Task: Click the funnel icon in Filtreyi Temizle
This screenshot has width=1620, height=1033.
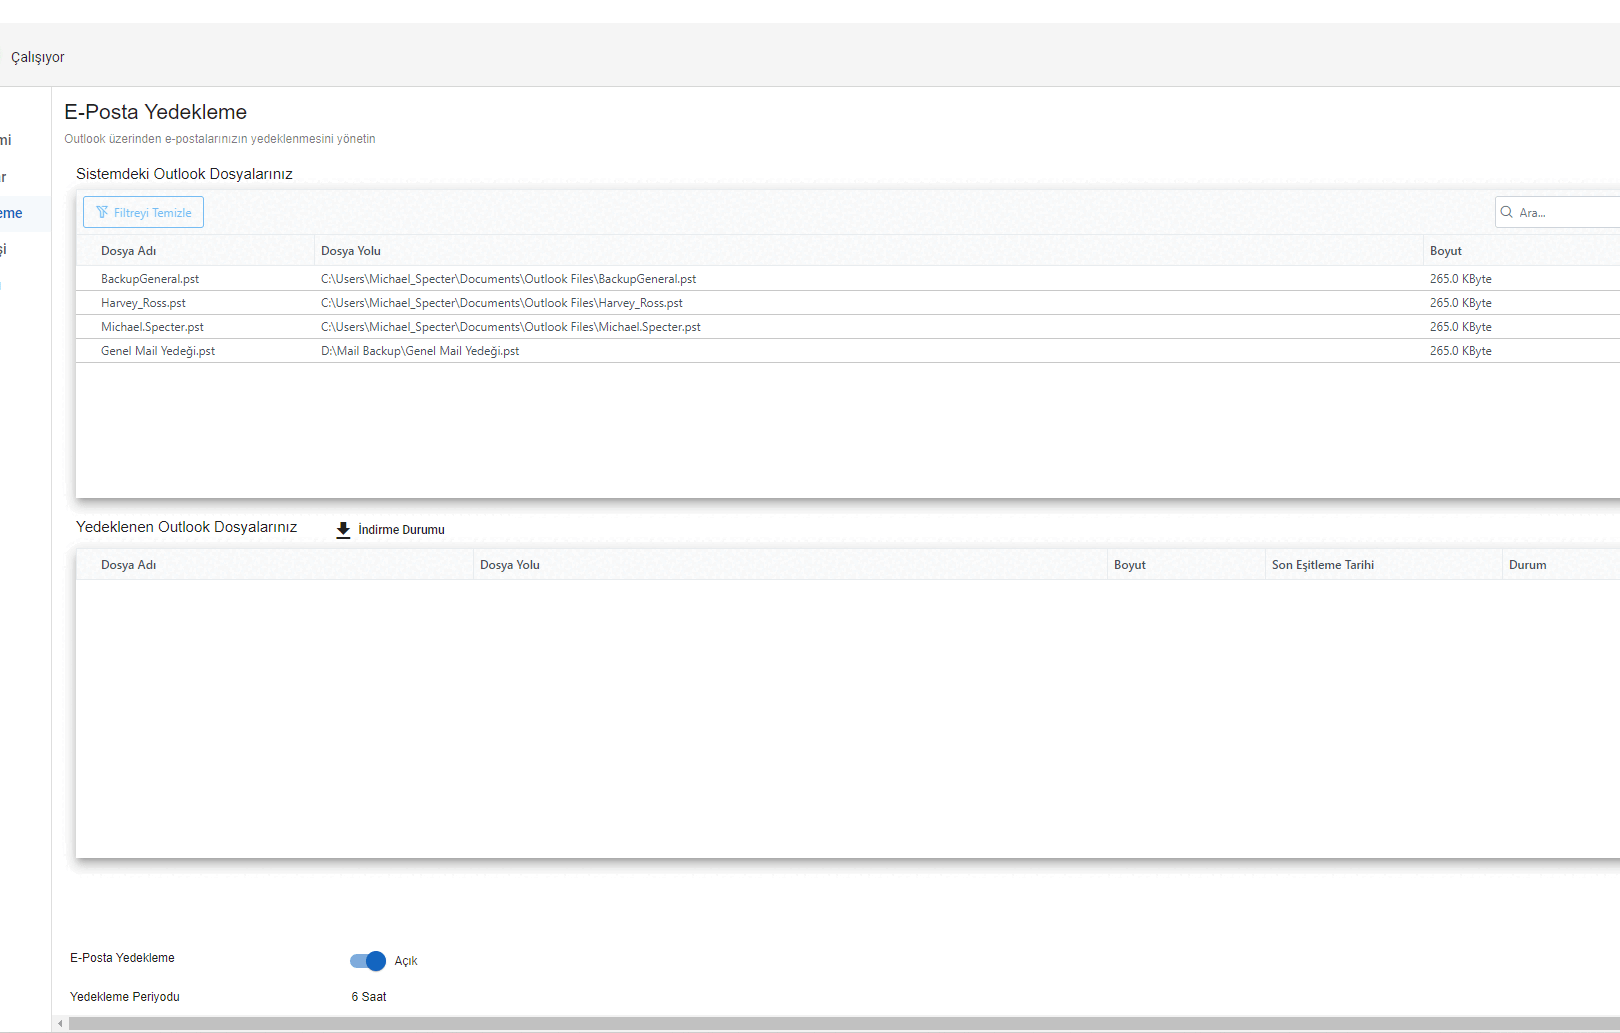Action: pyautogui.click(x=102, y=212)
